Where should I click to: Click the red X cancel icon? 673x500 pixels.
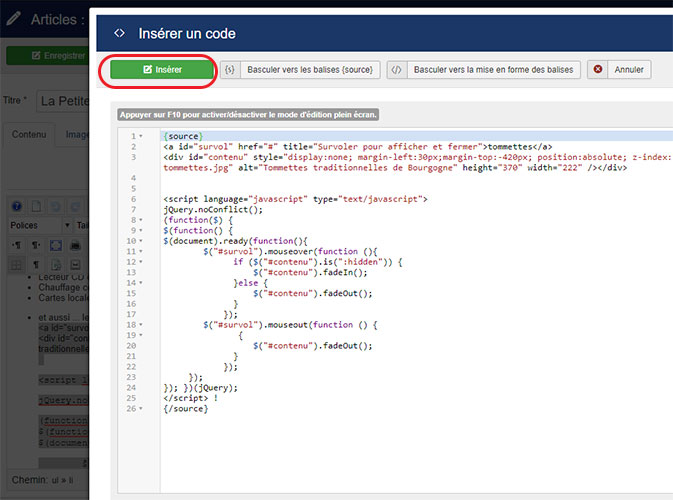[x=597, y=70]
